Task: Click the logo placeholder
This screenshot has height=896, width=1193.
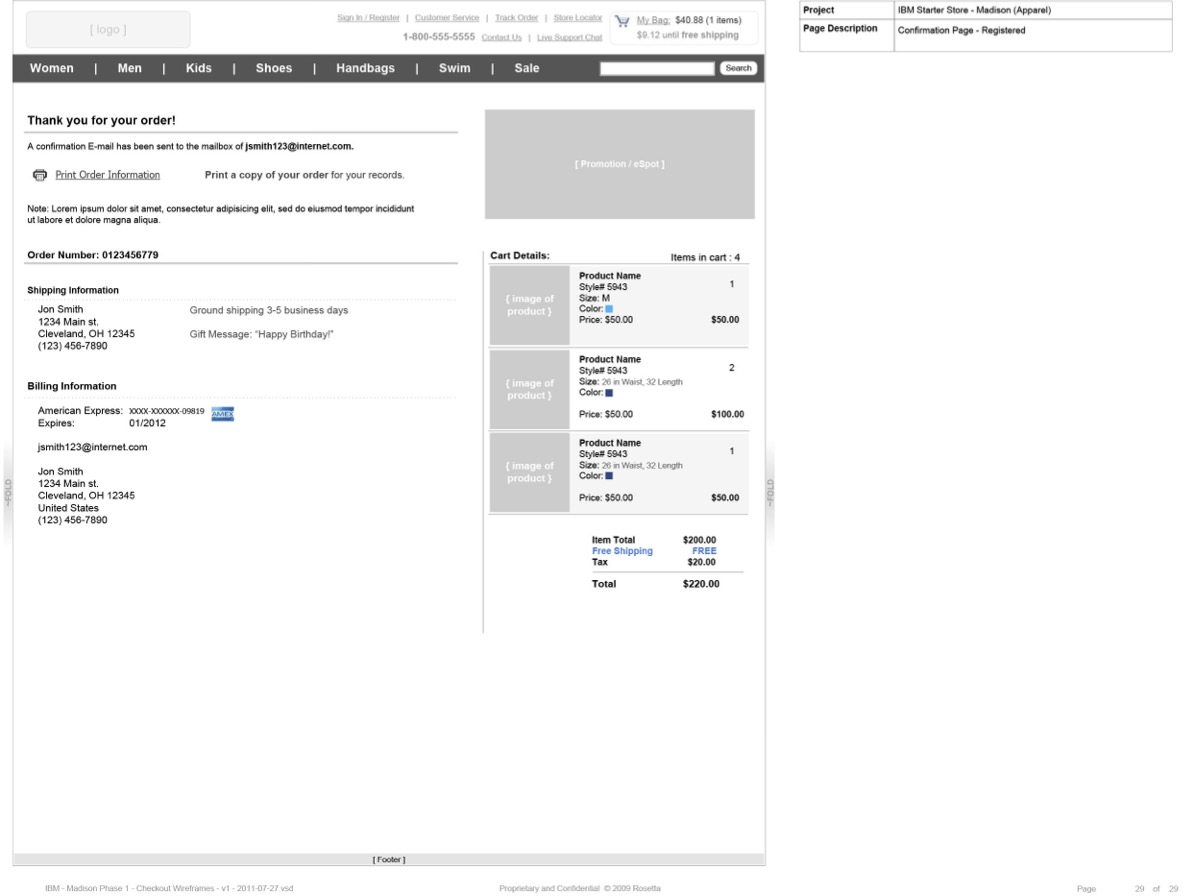Action: [108, 30]
